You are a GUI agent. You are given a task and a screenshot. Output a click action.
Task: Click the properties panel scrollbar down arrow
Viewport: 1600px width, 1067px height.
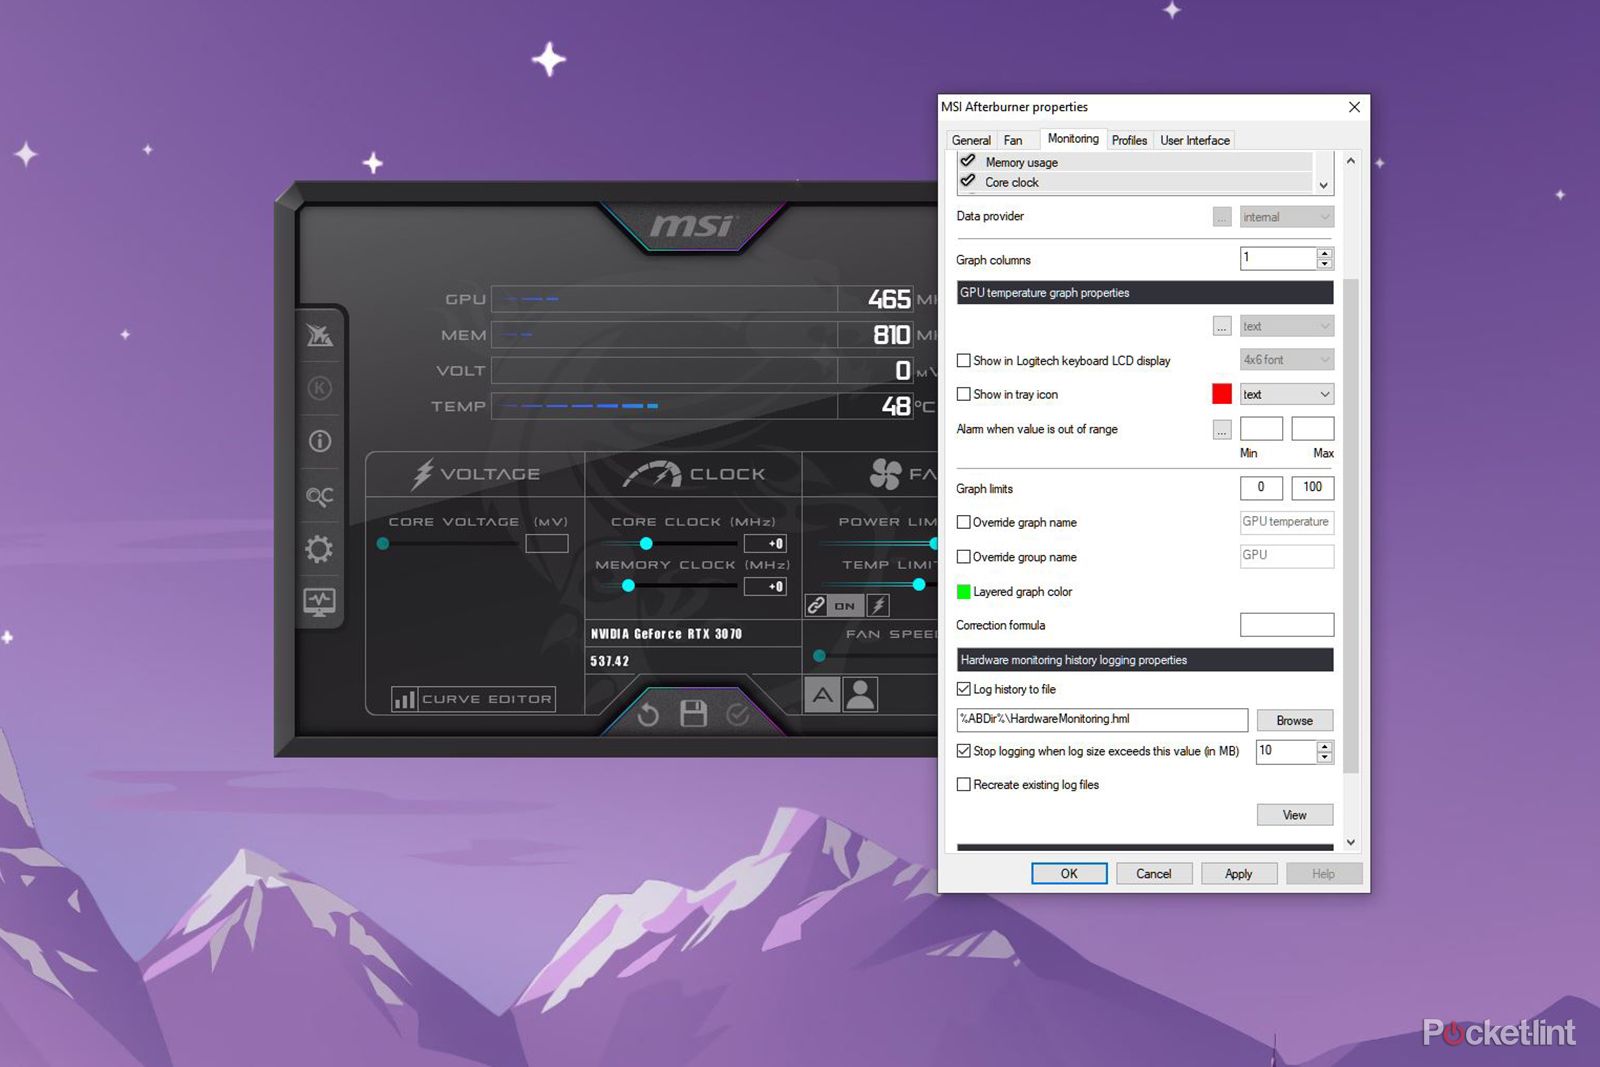tap(1351, 842)
